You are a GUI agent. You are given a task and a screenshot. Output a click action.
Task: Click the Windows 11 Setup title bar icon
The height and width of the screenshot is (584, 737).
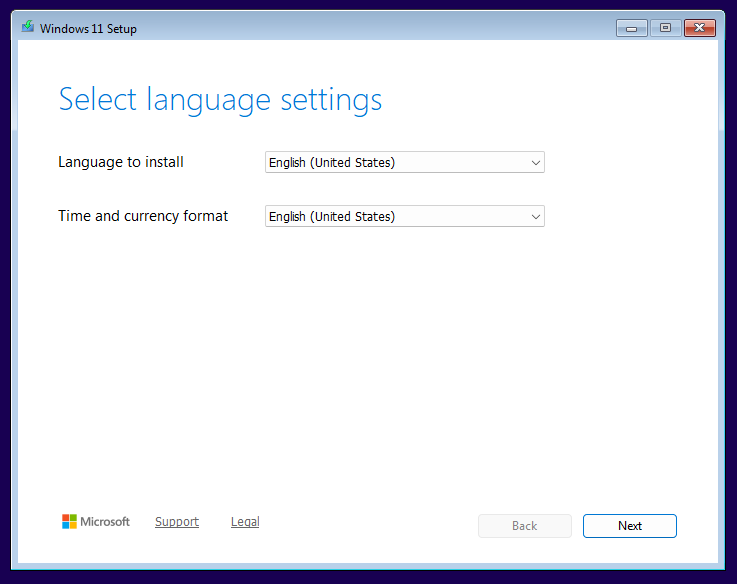pyautogui.click(x=28, y=27)
